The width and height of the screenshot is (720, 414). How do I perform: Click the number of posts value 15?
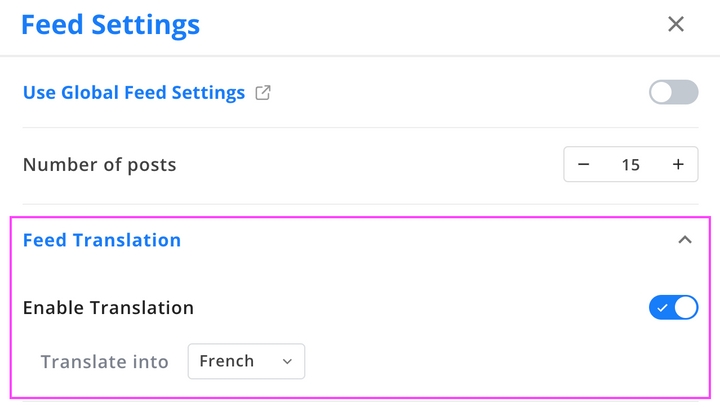(x=630, y=165)
